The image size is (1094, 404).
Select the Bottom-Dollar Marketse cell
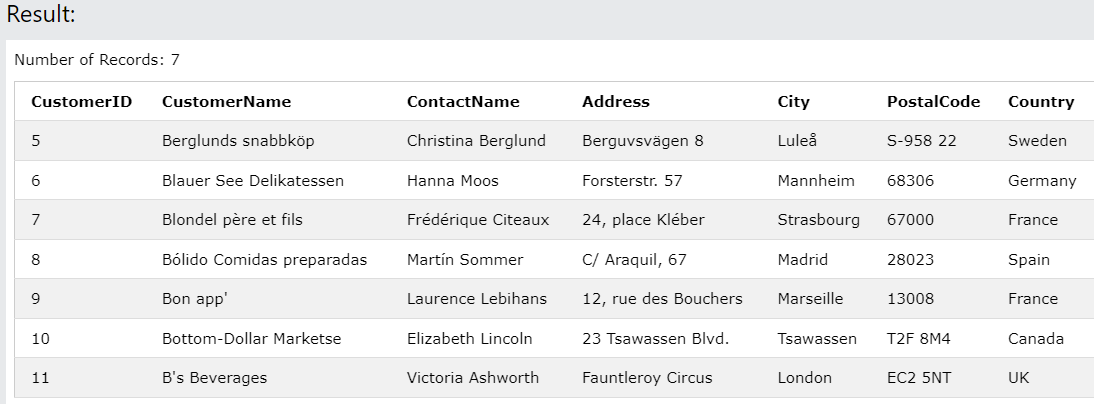click(x=251, y=339)
